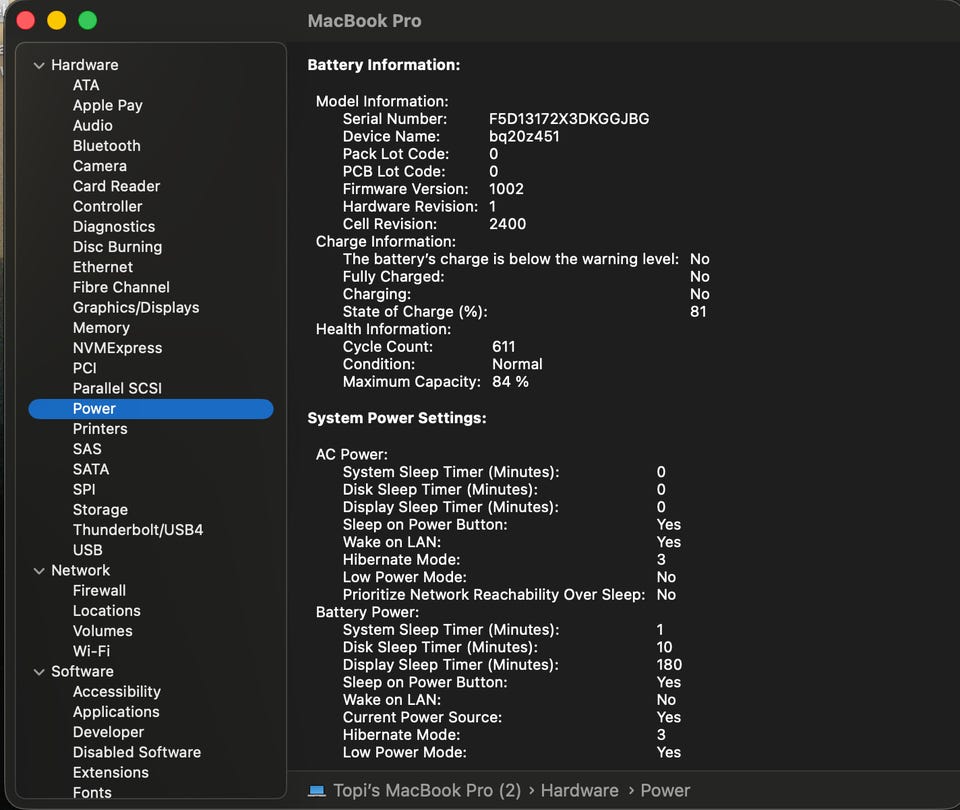This screenshot has height=810, width=960.
Task: Click Topi's MacBook Pro (2) breadcrumb
Action: pyautogui.click(x=427, y=790)
